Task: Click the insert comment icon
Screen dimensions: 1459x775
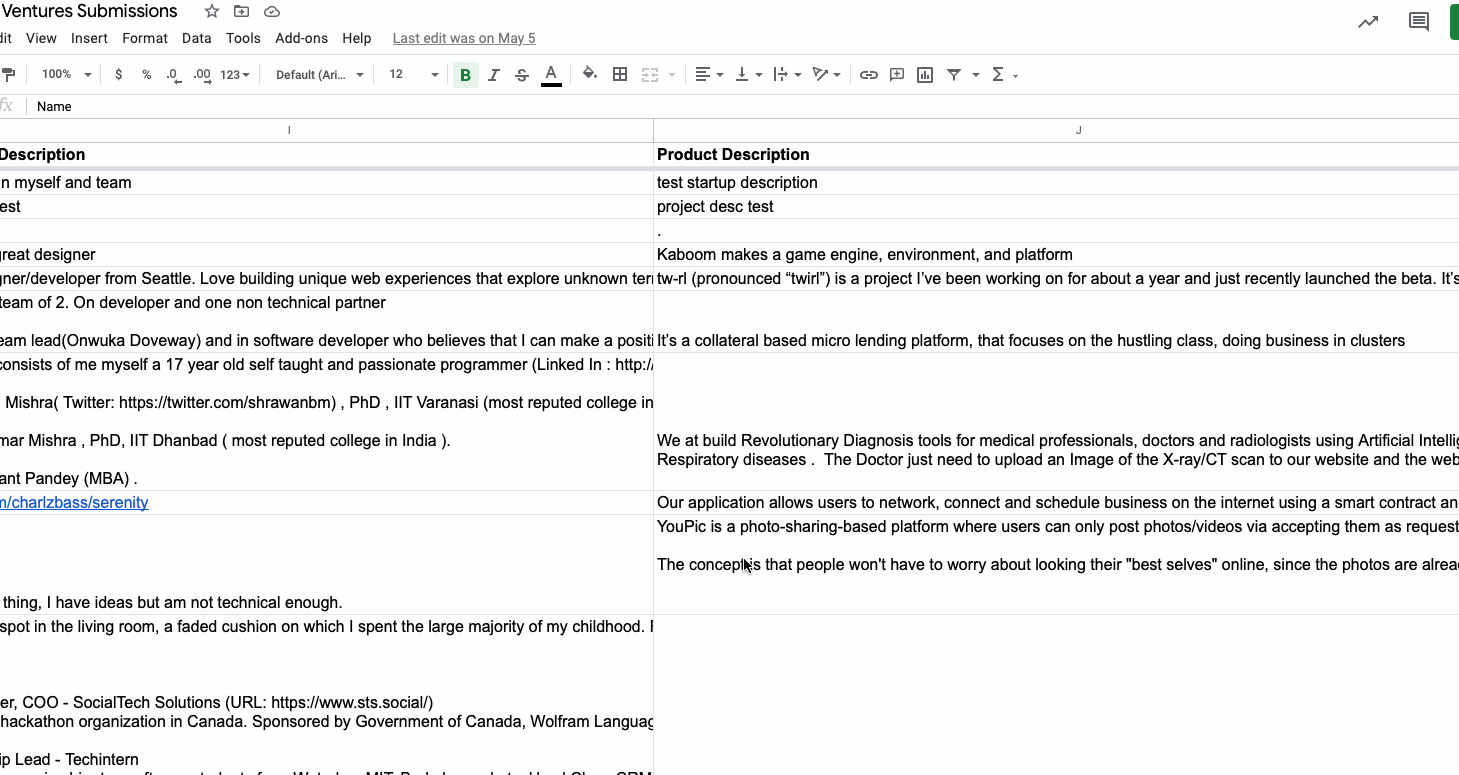Action: click(897, 75)
